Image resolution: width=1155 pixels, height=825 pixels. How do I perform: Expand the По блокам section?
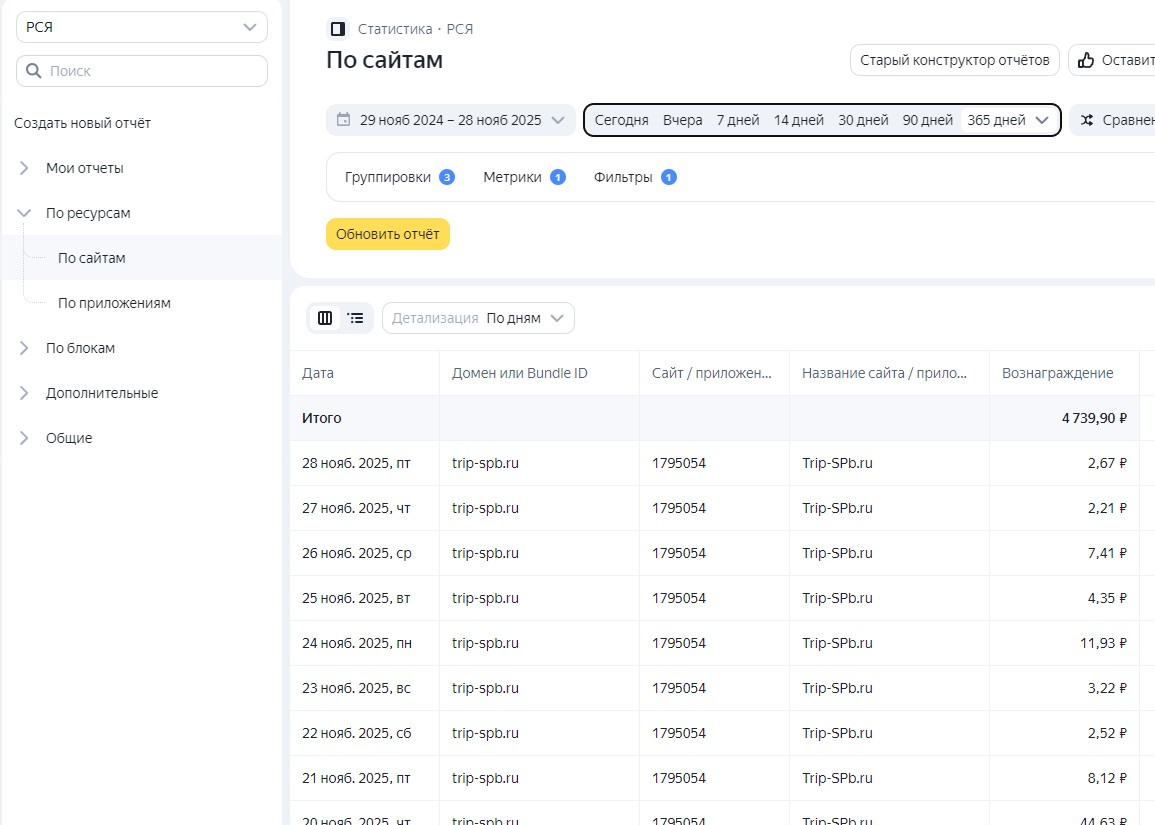[x=24, y=348]
